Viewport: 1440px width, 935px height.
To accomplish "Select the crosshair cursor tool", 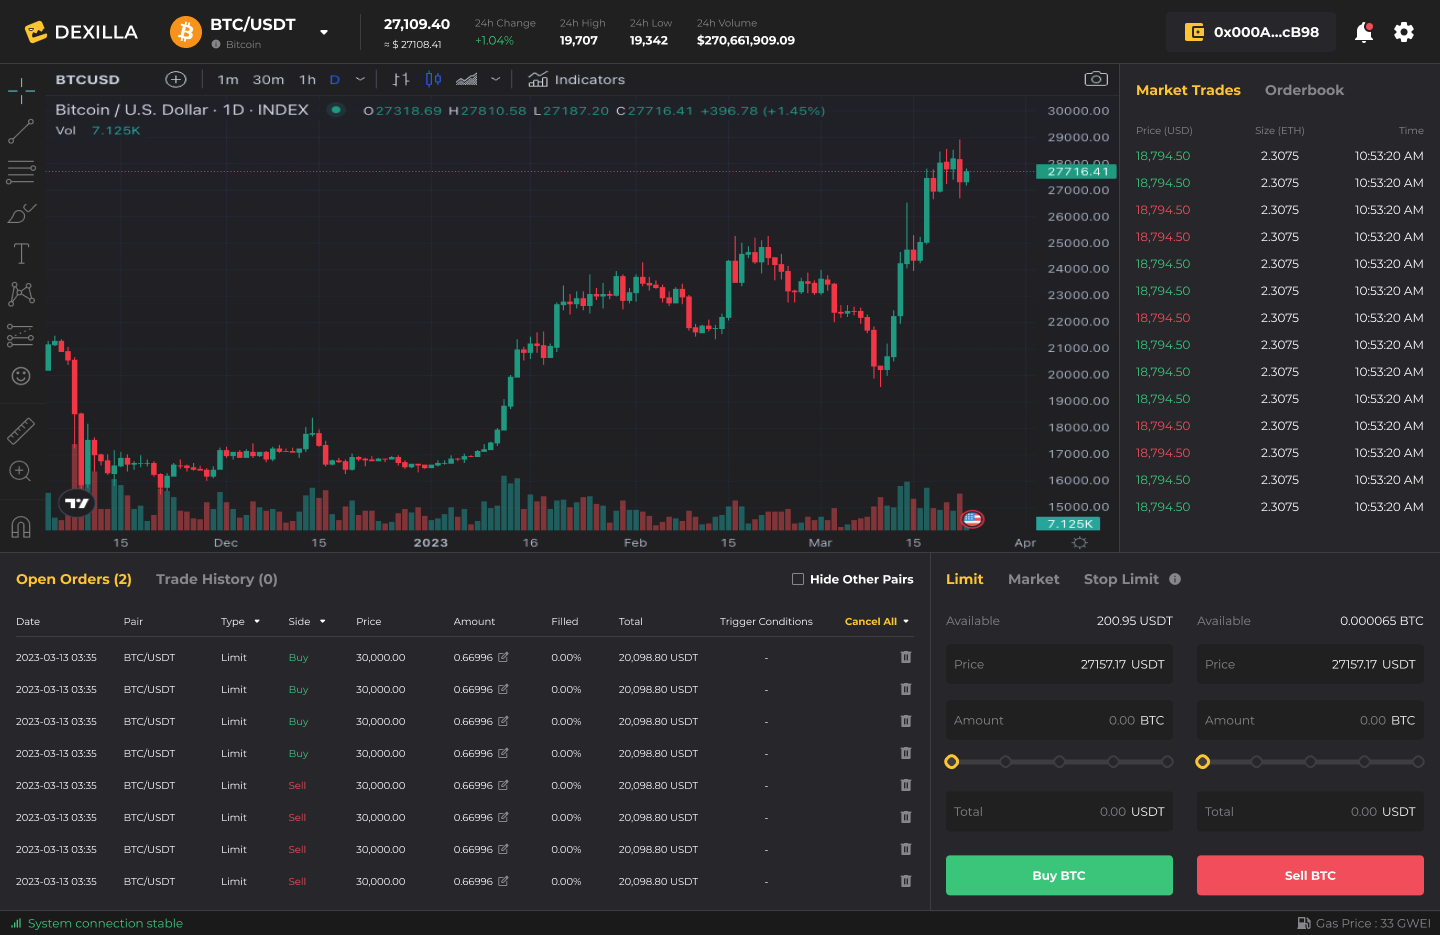I will (x=21, y=91).
